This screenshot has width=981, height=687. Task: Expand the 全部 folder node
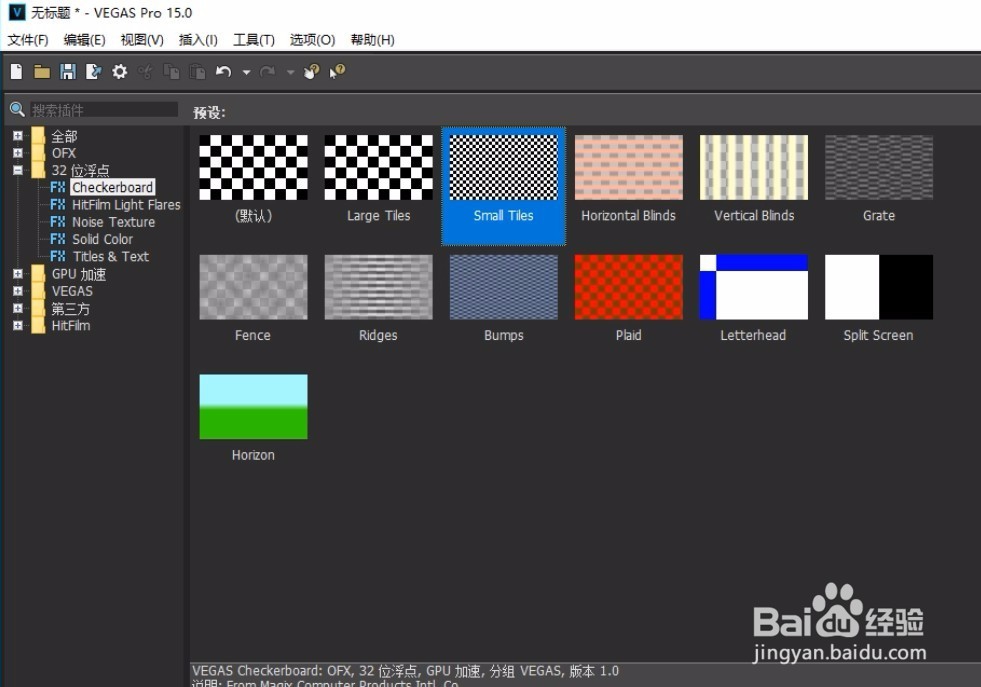click(18, 136)
